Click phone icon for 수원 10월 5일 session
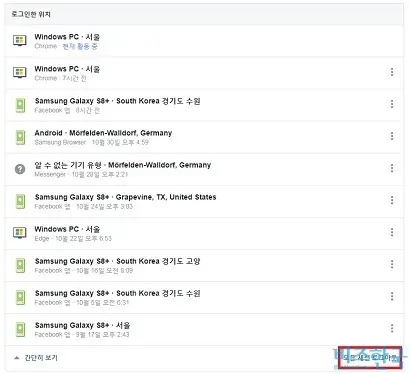This screenshot has width=410, height=374. coord(20,297)
